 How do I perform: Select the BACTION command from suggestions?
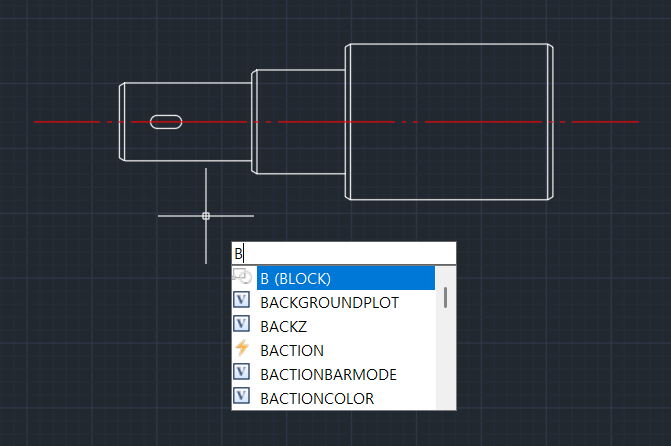292,350
